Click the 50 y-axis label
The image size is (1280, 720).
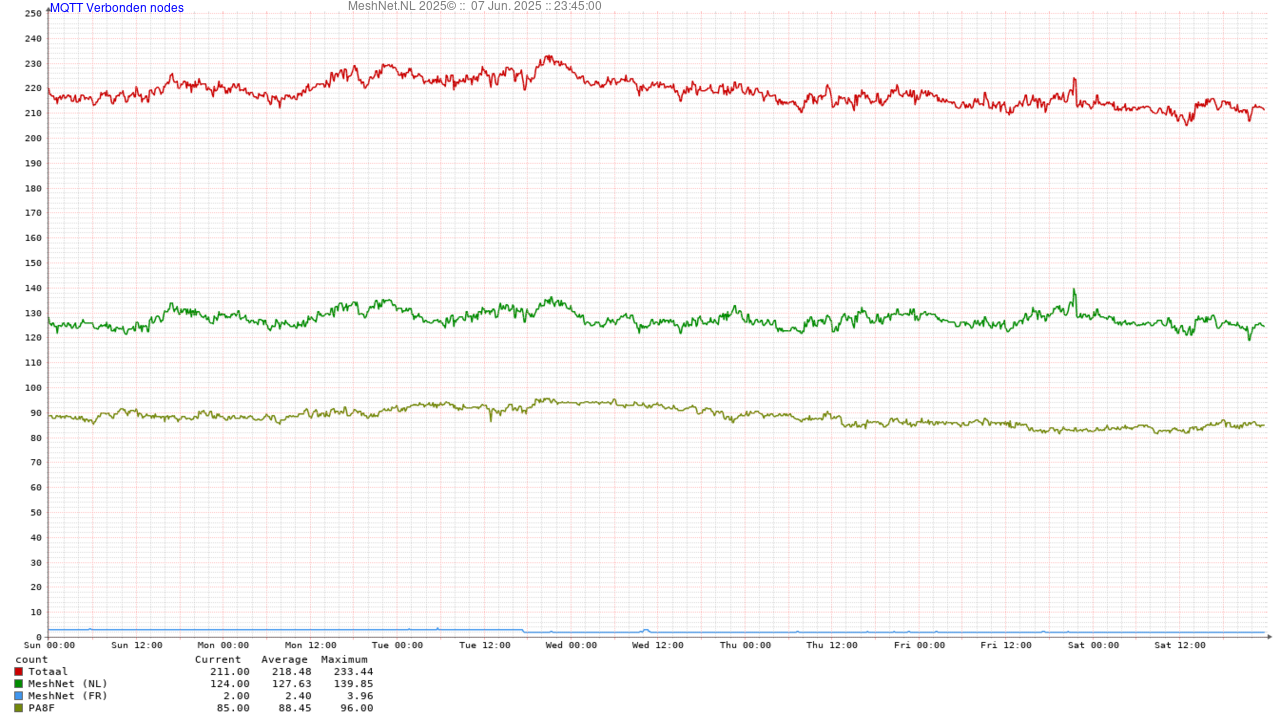click(x=36, y=513)
